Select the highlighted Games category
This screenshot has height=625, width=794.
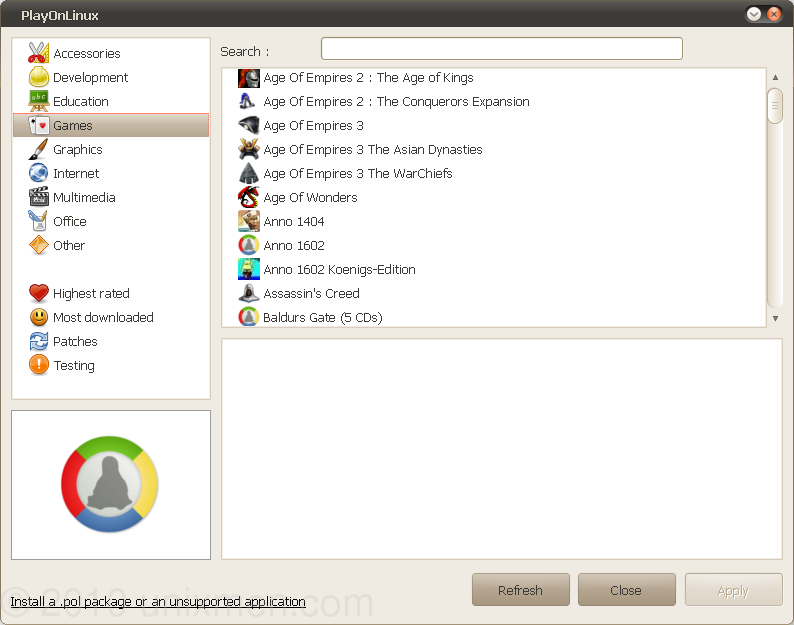click(111, 125)
